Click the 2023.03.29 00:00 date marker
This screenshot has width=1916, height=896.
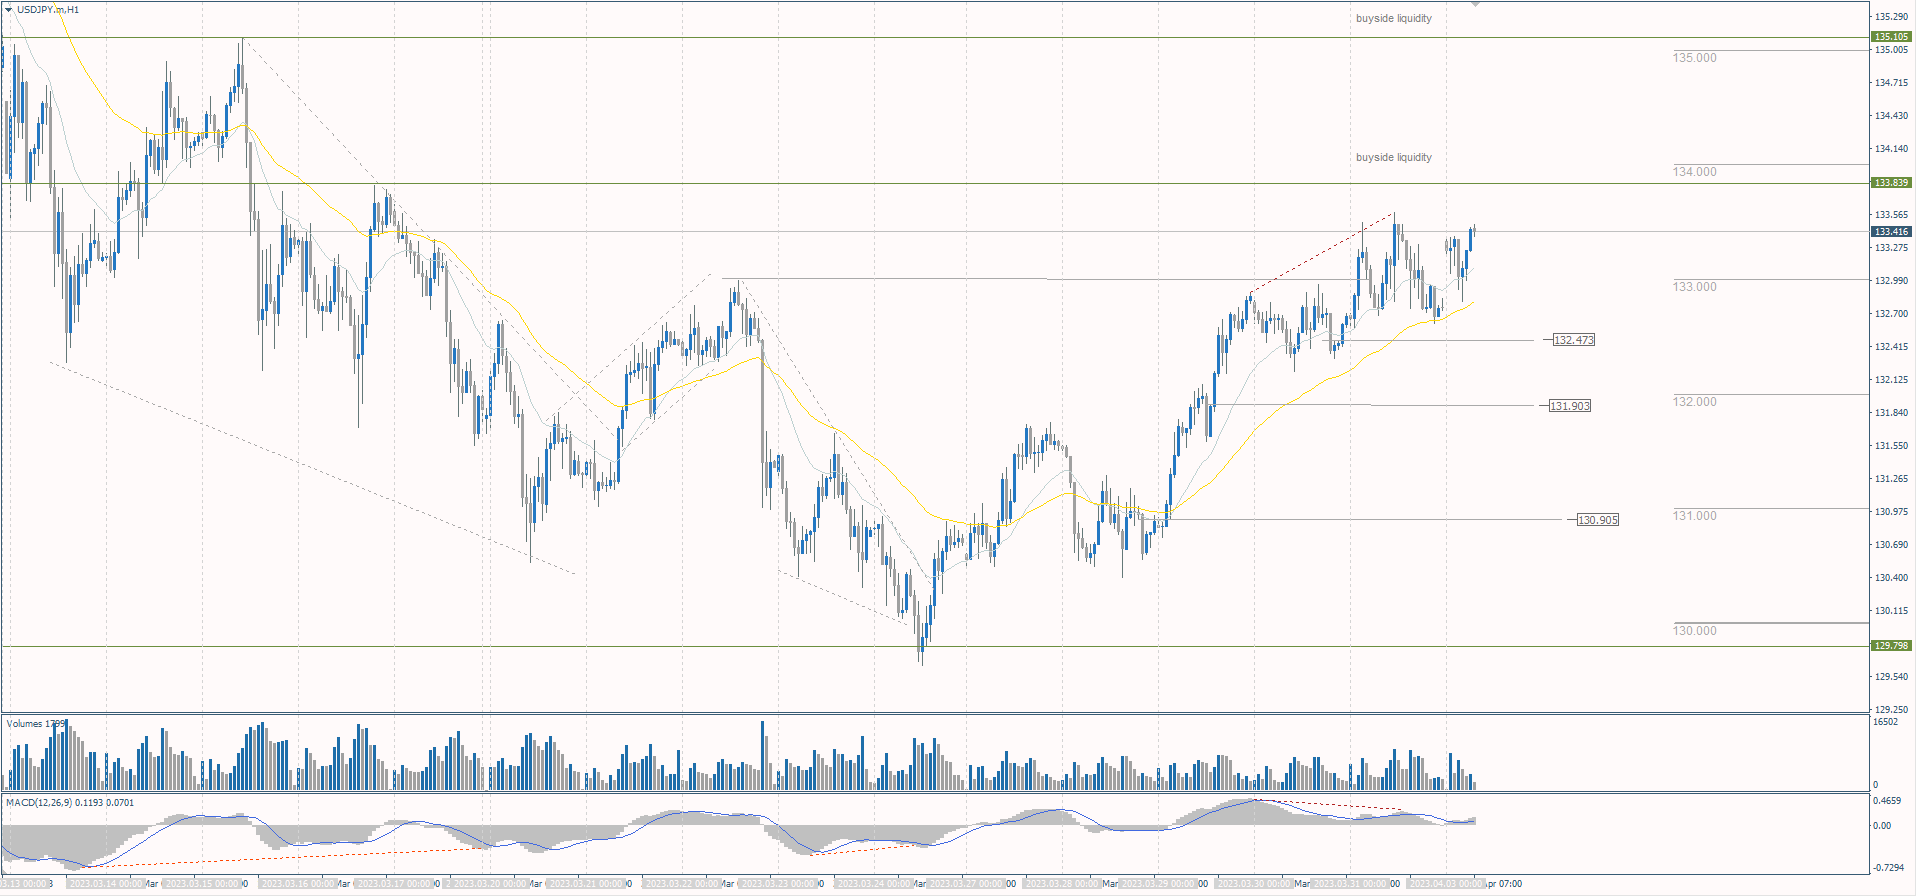1159,884
